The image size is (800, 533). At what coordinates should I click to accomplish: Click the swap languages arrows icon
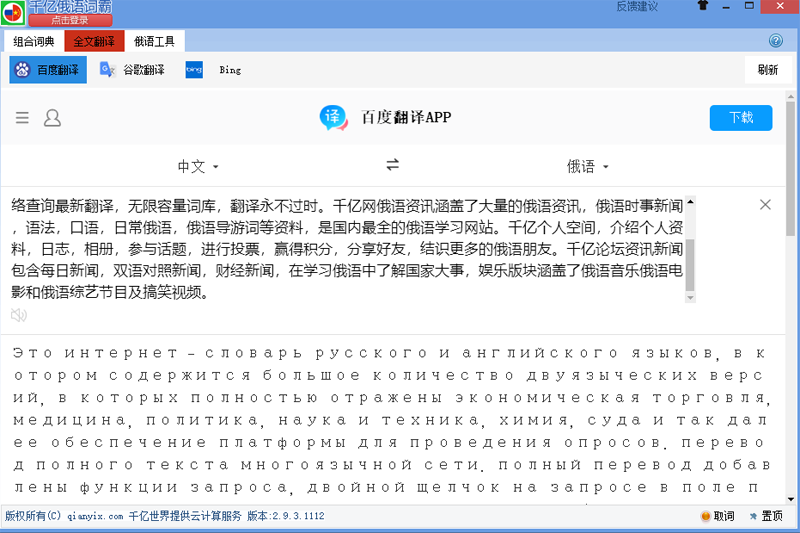pos(393,165)
